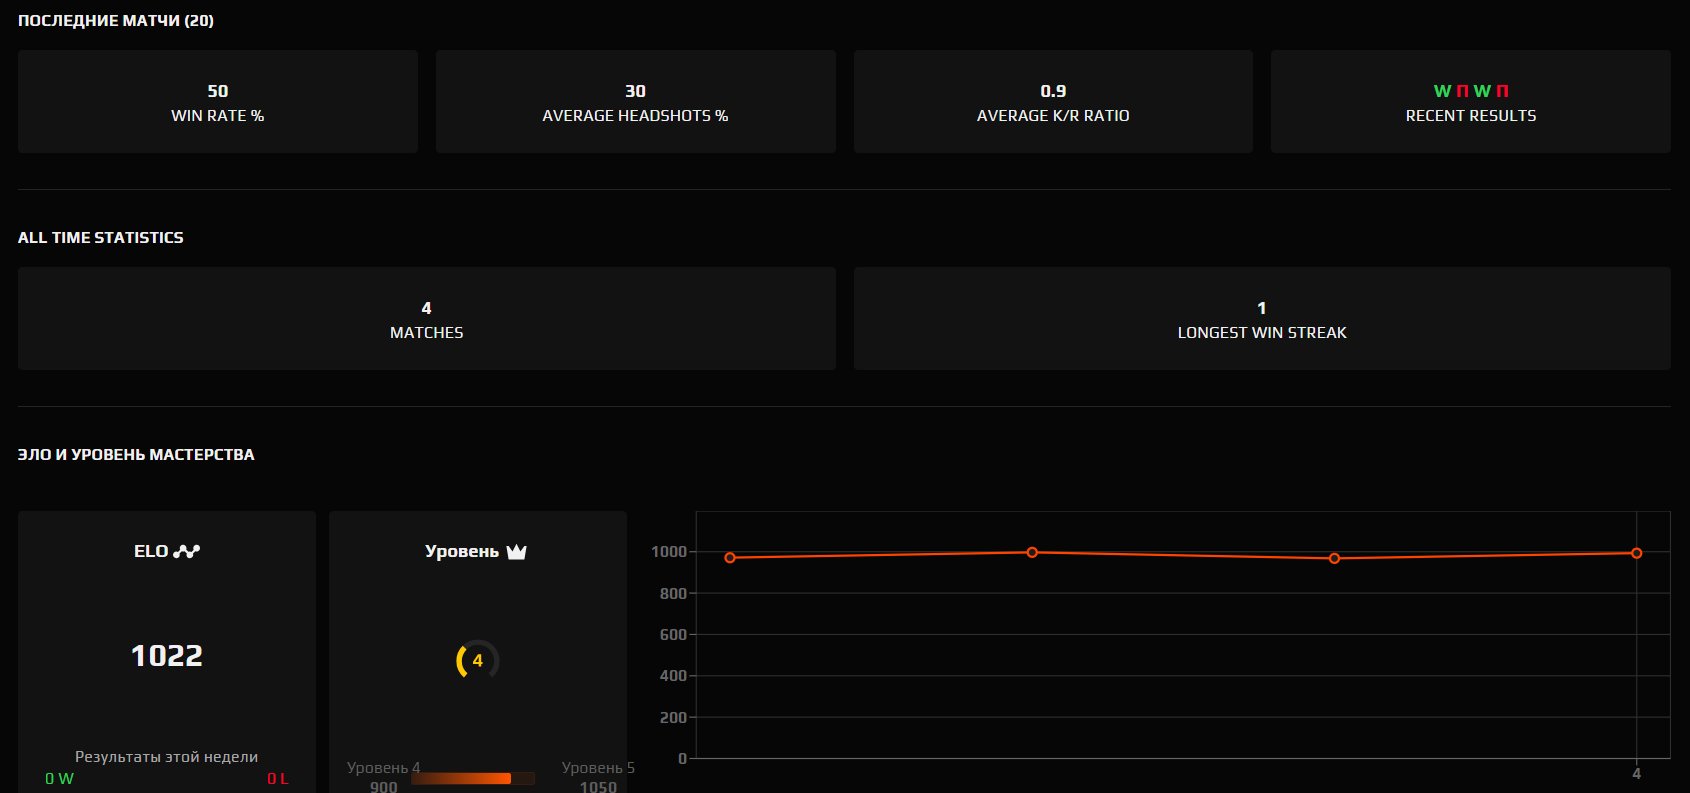The width and height of the screenshot is (1690, 793).
Task: Open the Win Rate % stat card
Action: [x=218, y=102]
